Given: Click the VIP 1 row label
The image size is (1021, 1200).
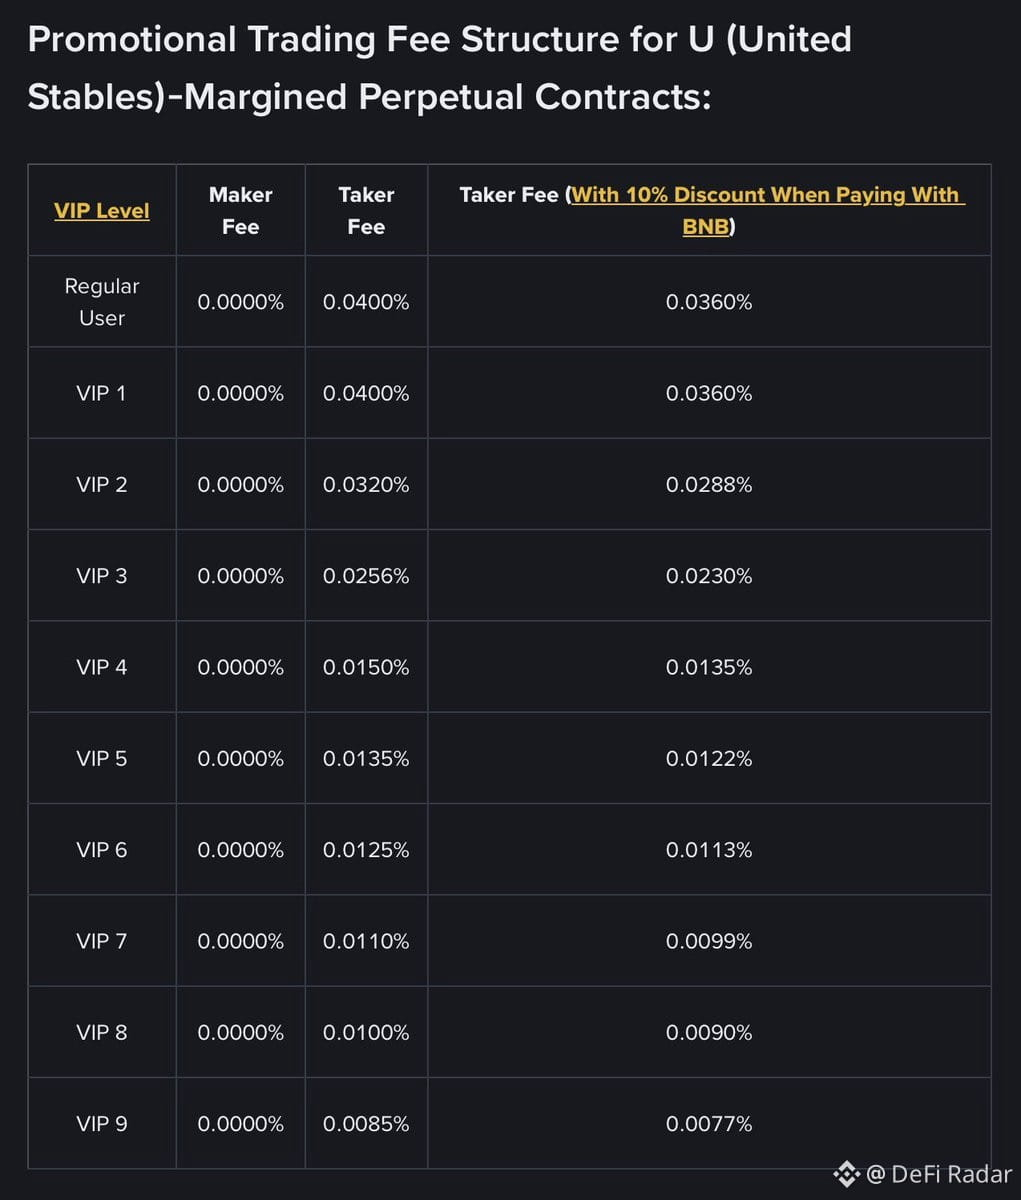Looking at the screenshot, I should [x=102, y=393].
